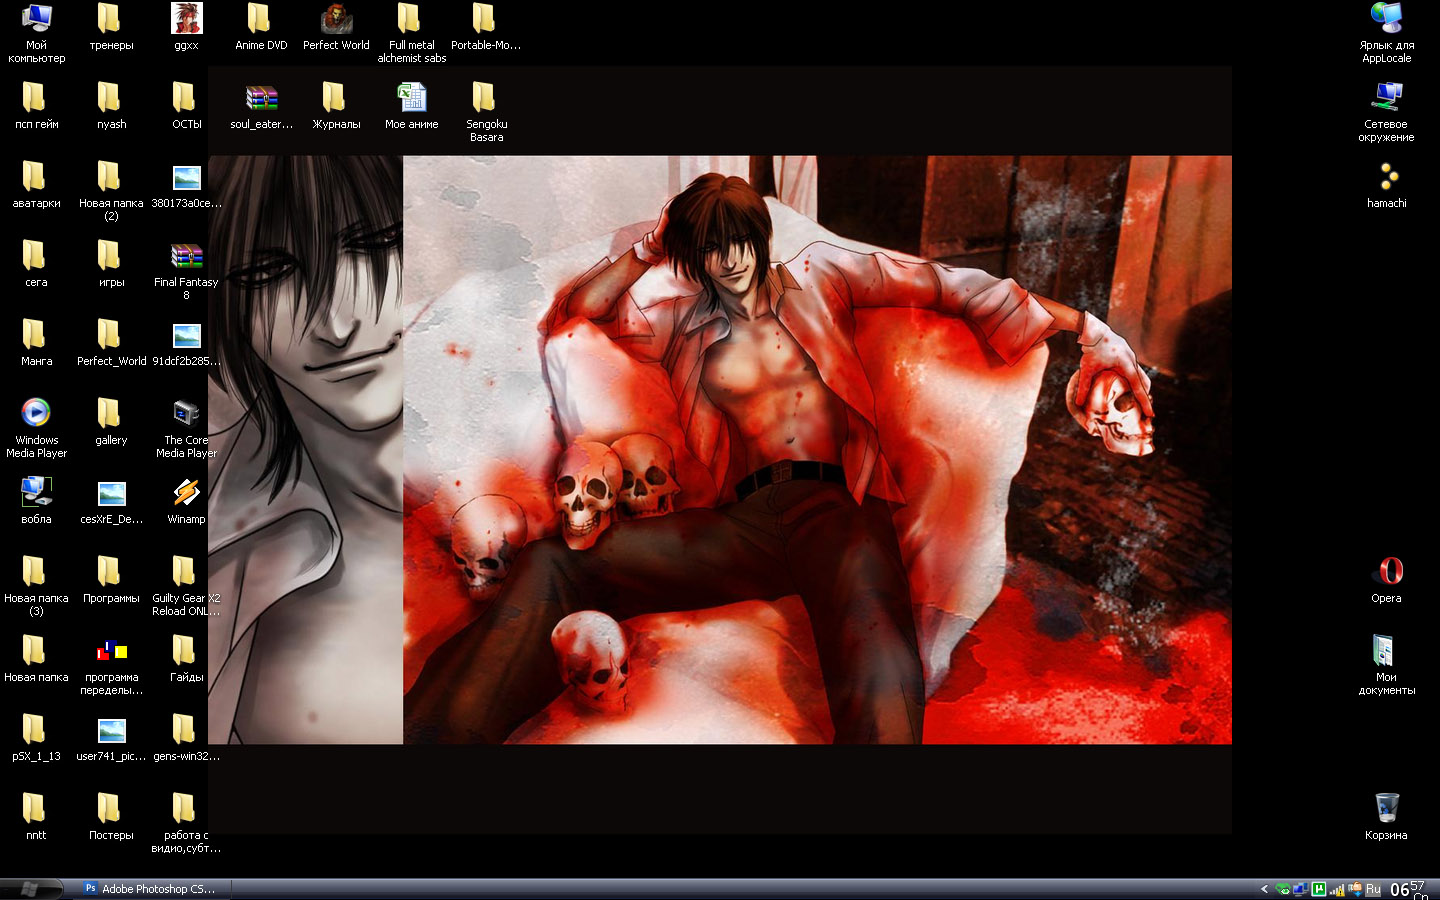Open the Мой компьютер desktop icon
1440x900 pixels.
[x=36, y=32]
